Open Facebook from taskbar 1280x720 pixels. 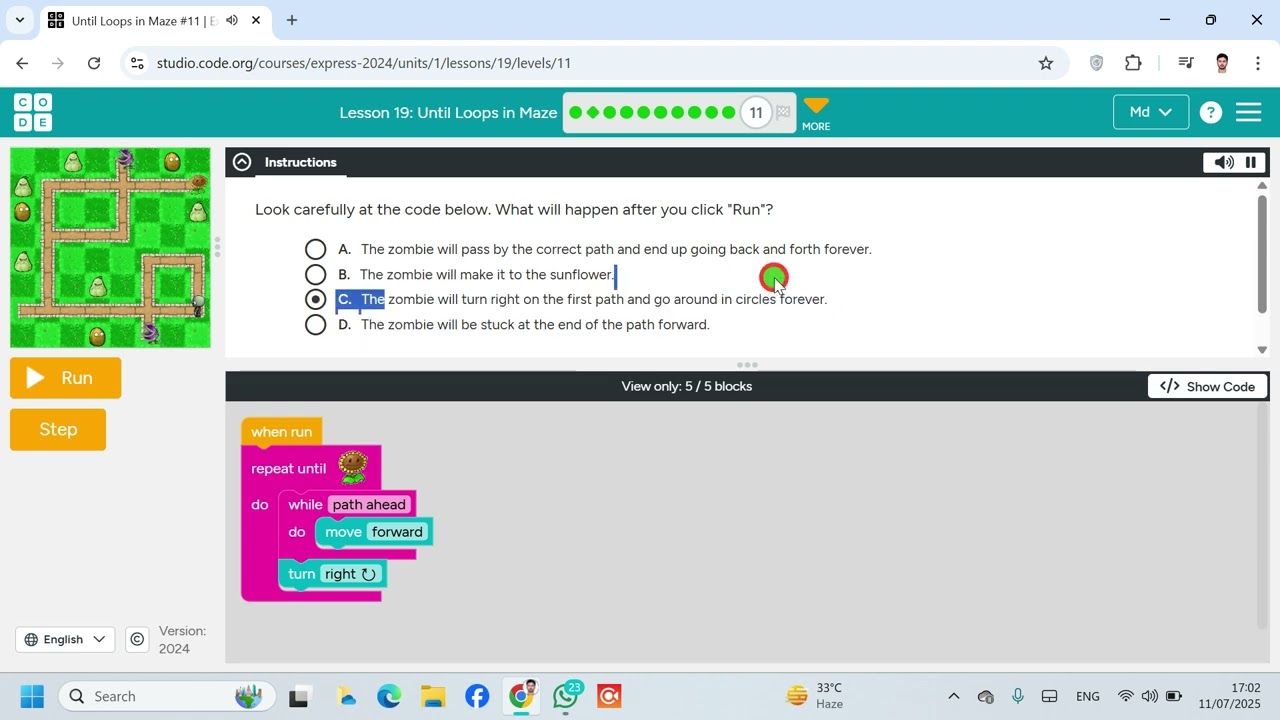[x=477, y=696]
